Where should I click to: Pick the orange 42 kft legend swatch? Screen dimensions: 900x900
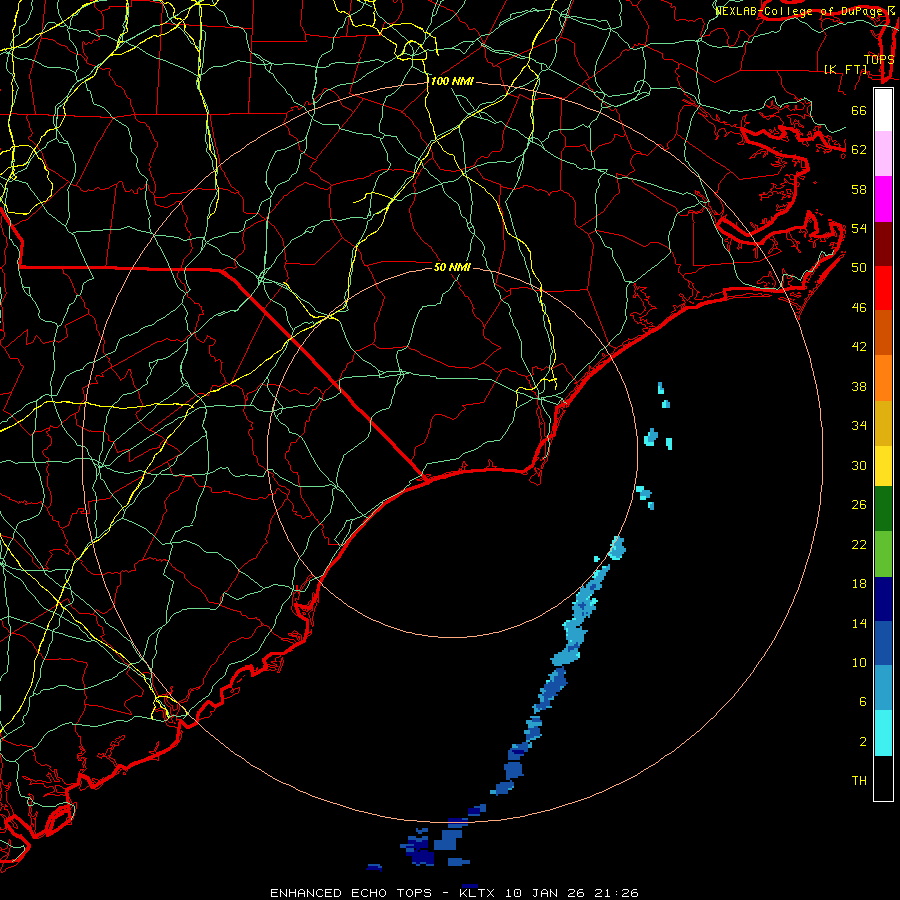(883, 378)
